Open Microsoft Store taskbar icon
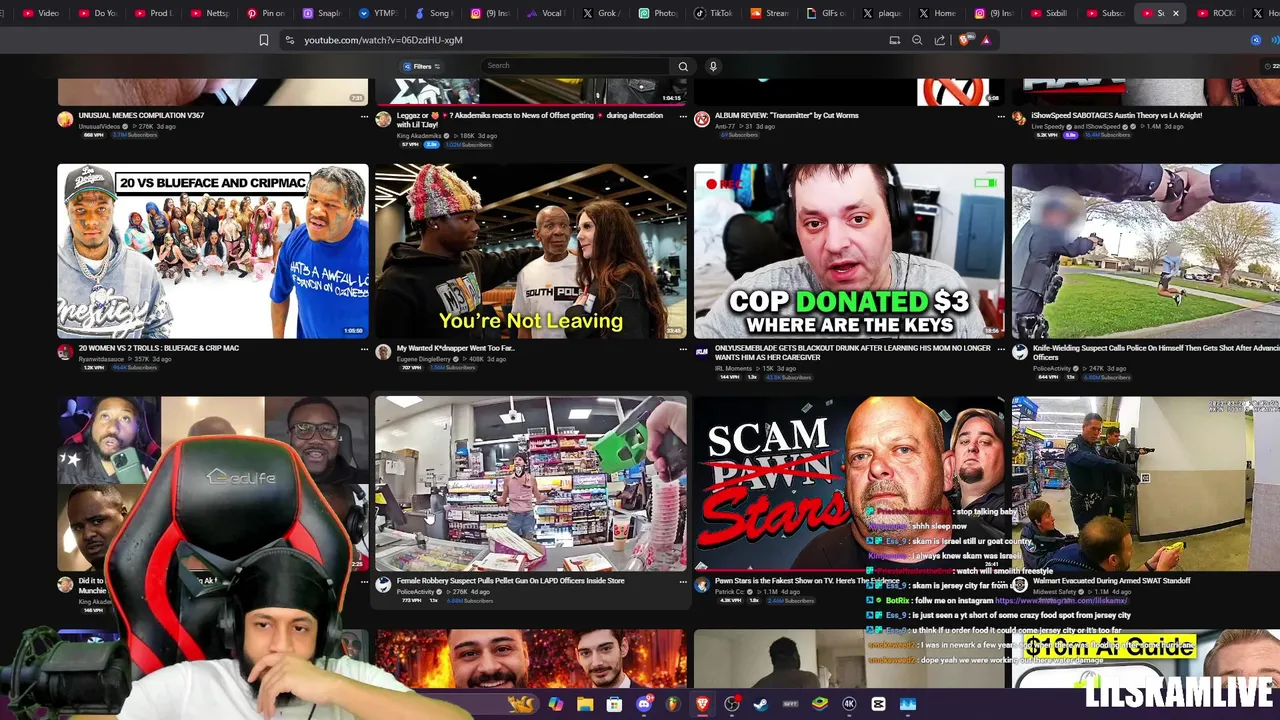The width and height of the screenshot is (1280, 720). click(x=614, y=704)
